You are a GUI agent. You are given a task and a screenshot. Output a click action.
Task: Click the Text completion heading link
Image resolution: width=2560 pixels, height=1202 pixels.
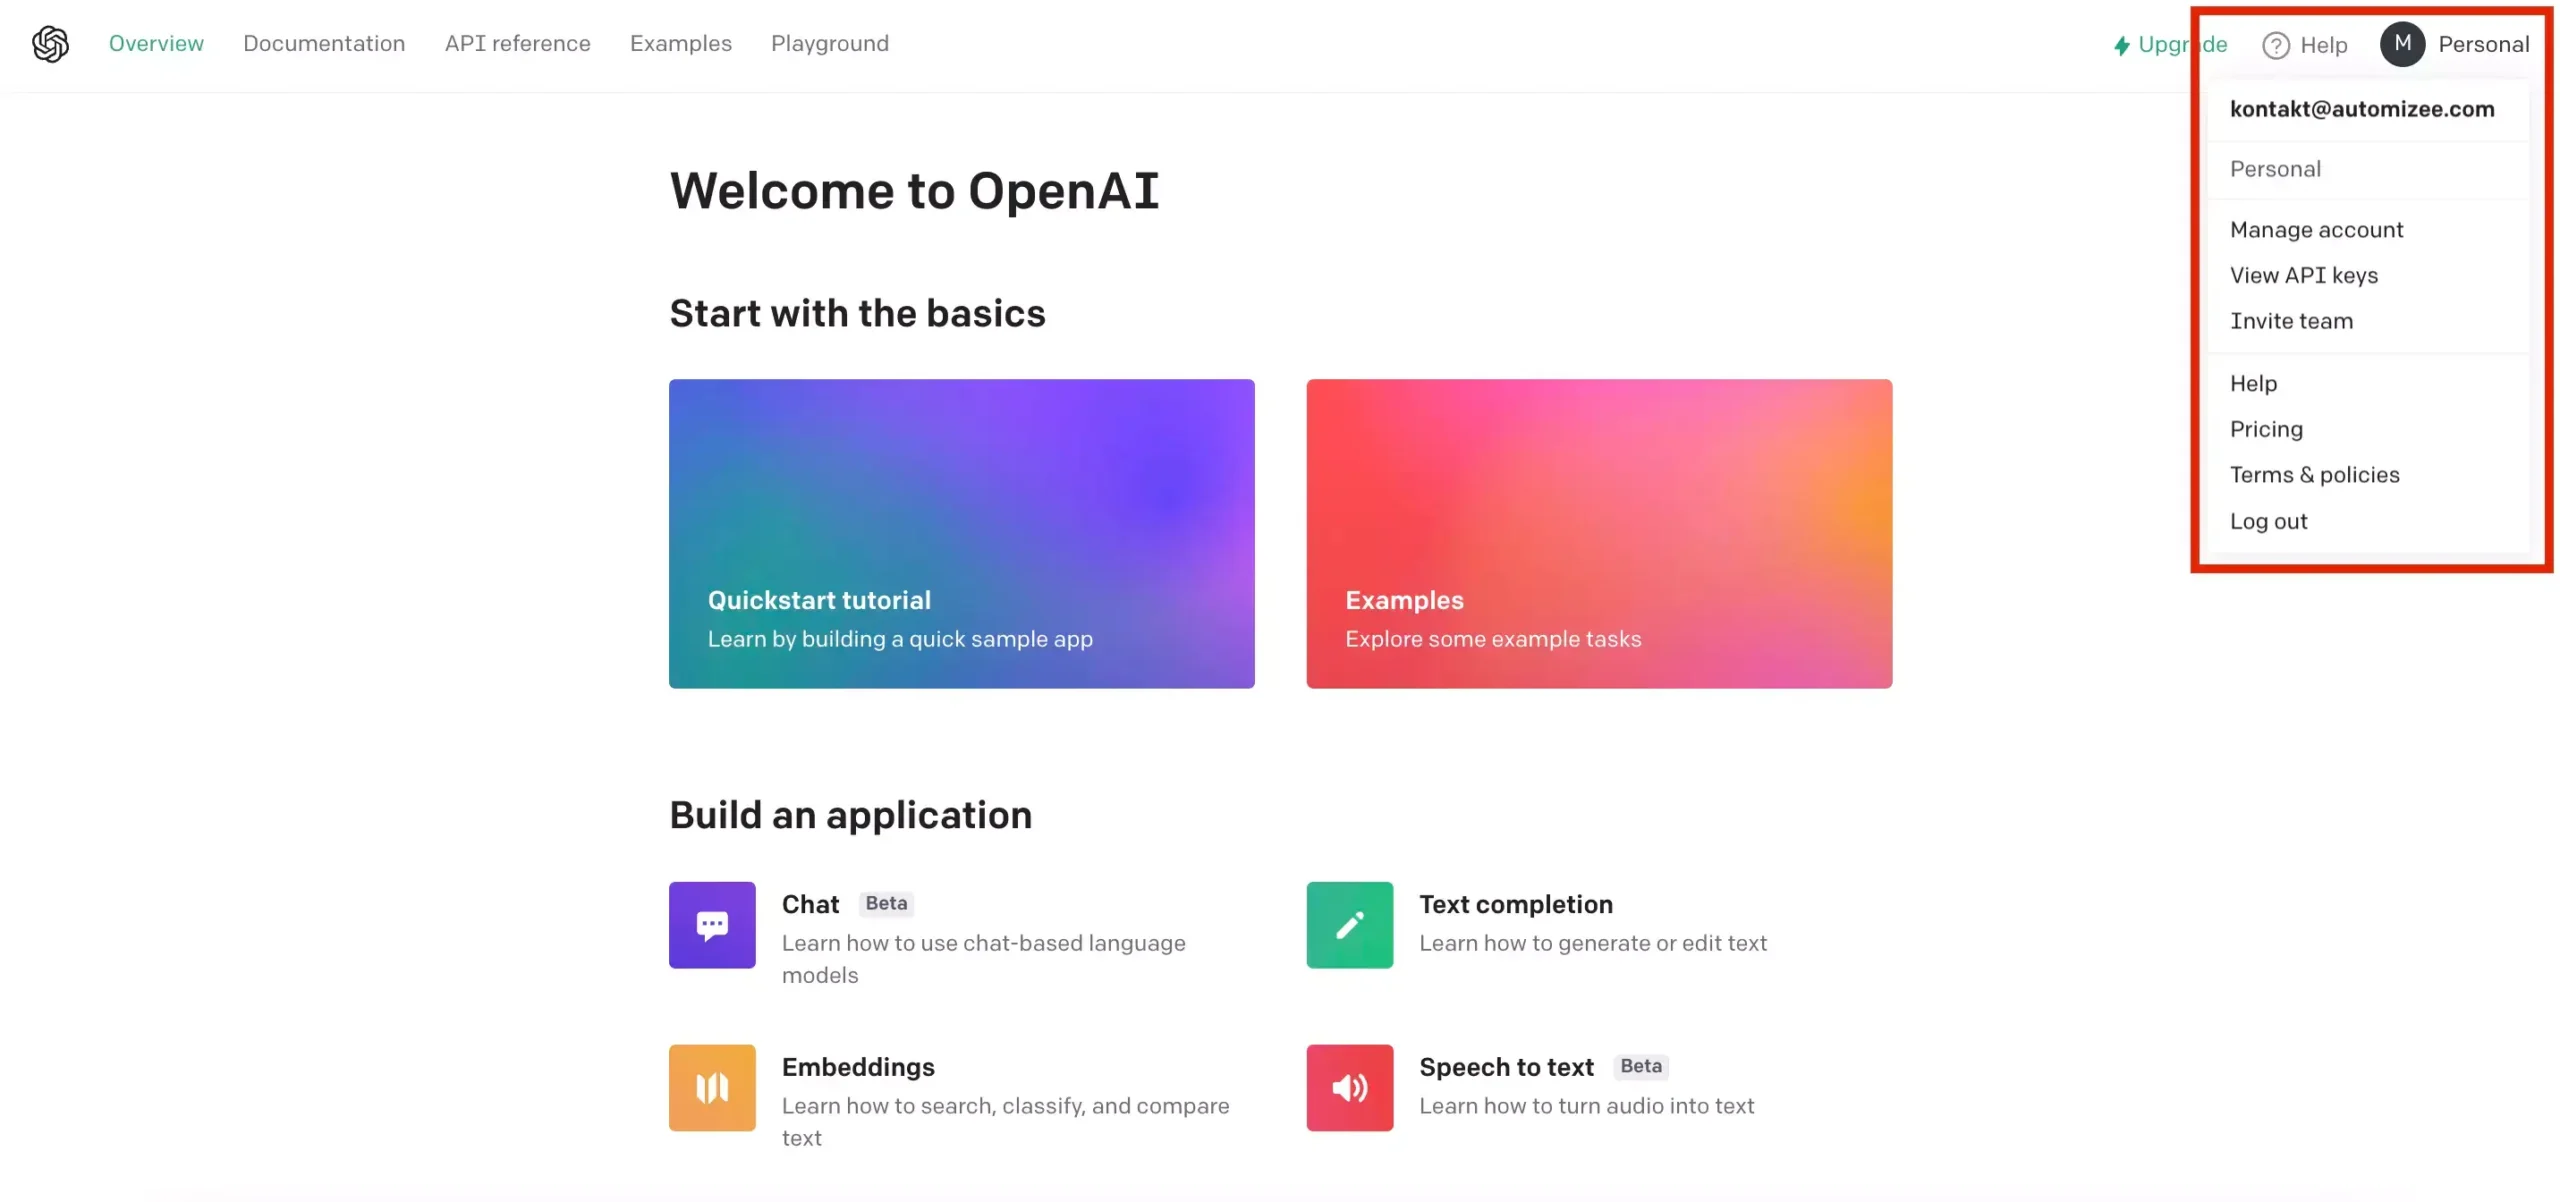(1515, 904)
